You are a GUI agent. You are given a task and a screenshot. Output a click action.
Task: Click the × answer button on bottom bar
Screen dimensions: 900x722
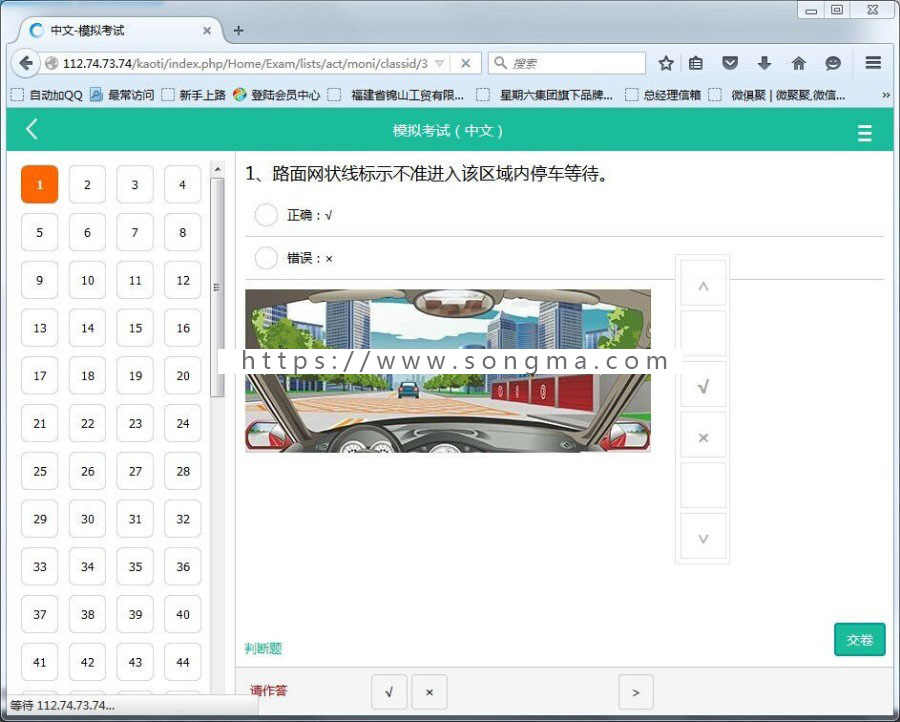pos(429,691)
